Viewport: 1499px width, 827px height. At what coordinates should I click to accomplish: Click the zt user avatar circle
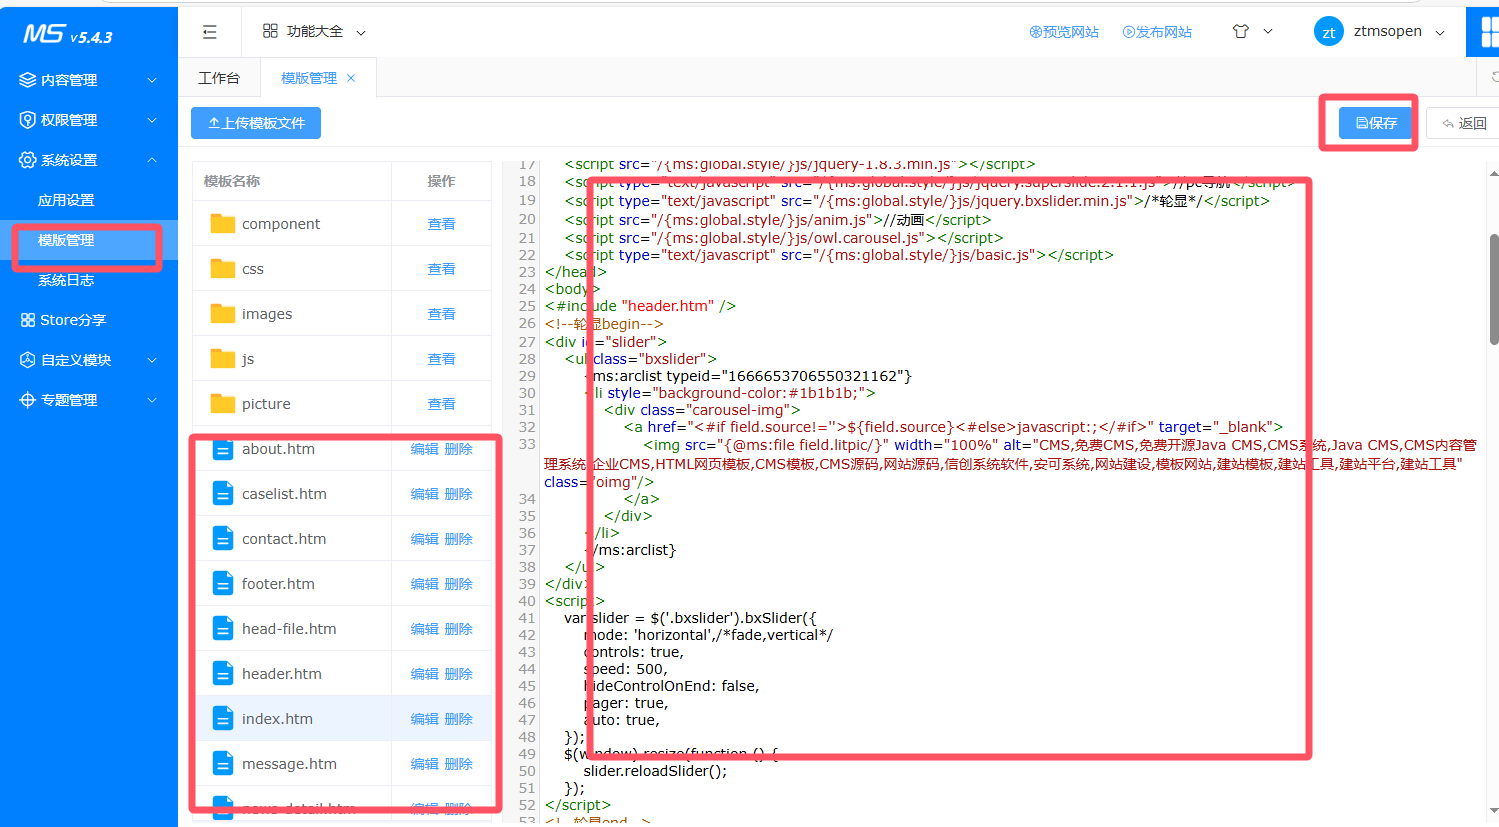tap(1328, 32)
